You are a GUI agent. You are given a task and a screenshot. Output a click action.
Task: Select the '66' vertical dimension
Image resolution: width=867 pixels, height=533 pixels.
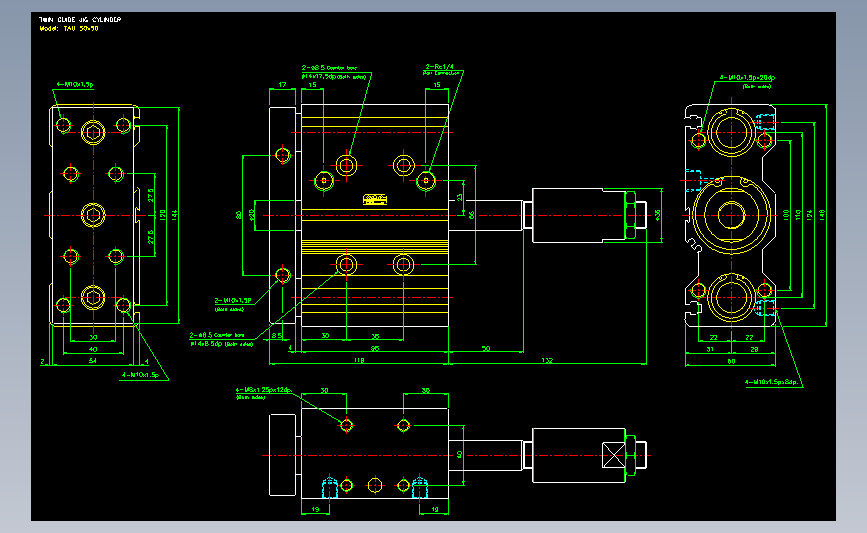pyautogui.click(x=472, y=215)
